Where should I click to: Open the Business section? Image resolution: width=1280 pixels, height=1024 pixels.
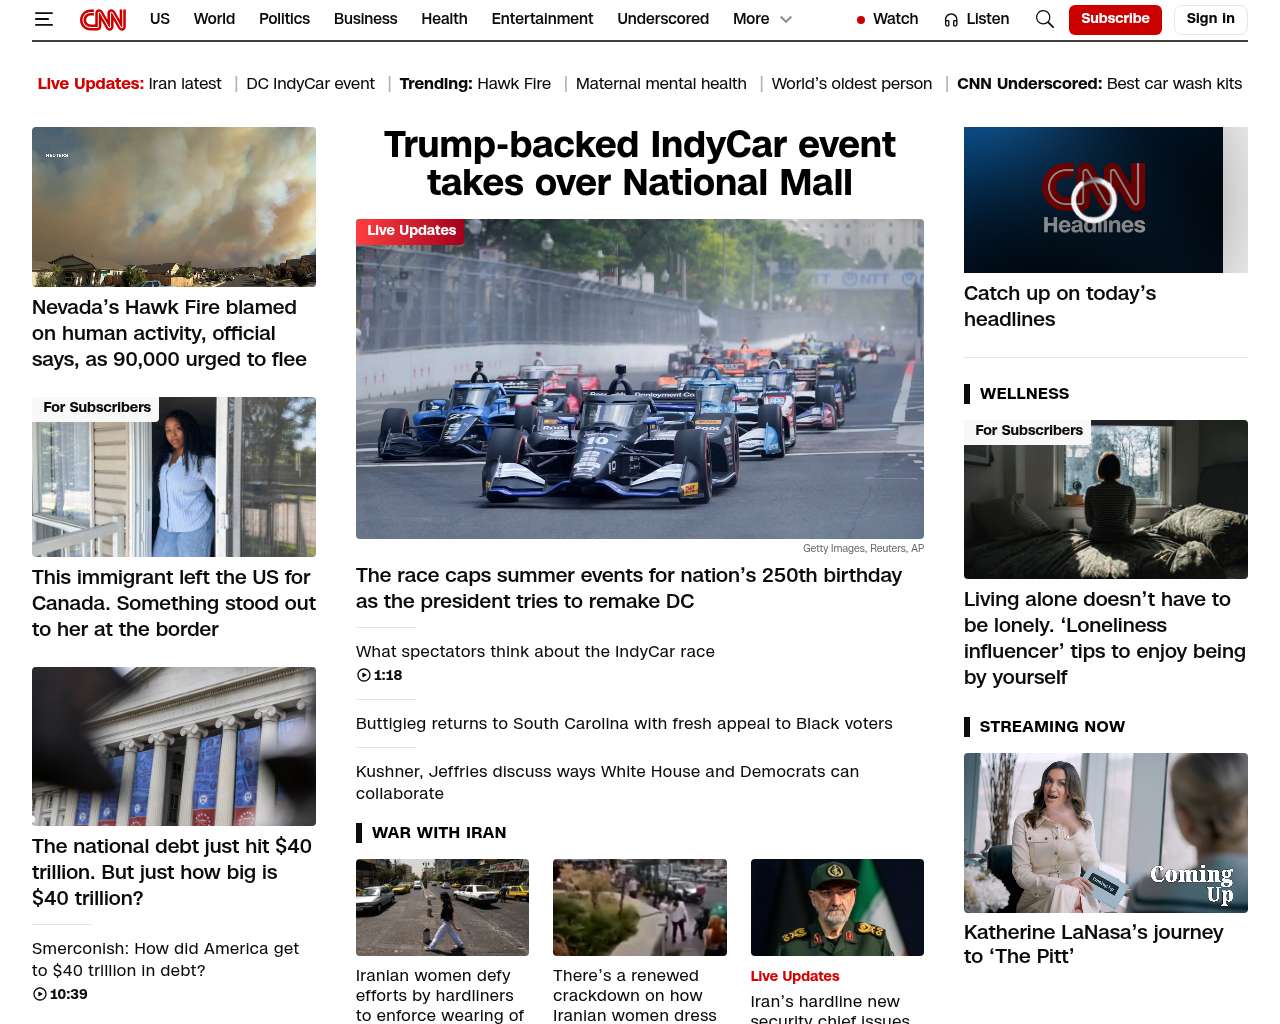pyautogui.click(x=365, y=19)
